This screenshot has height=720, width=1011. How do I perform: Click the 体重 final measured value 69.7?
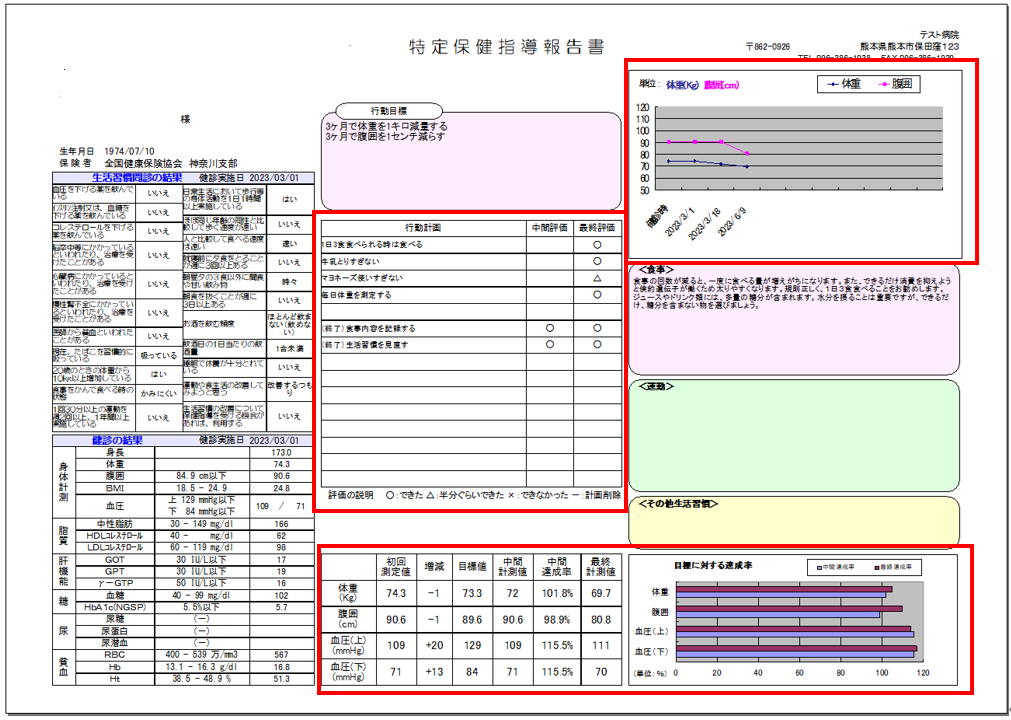599,594
